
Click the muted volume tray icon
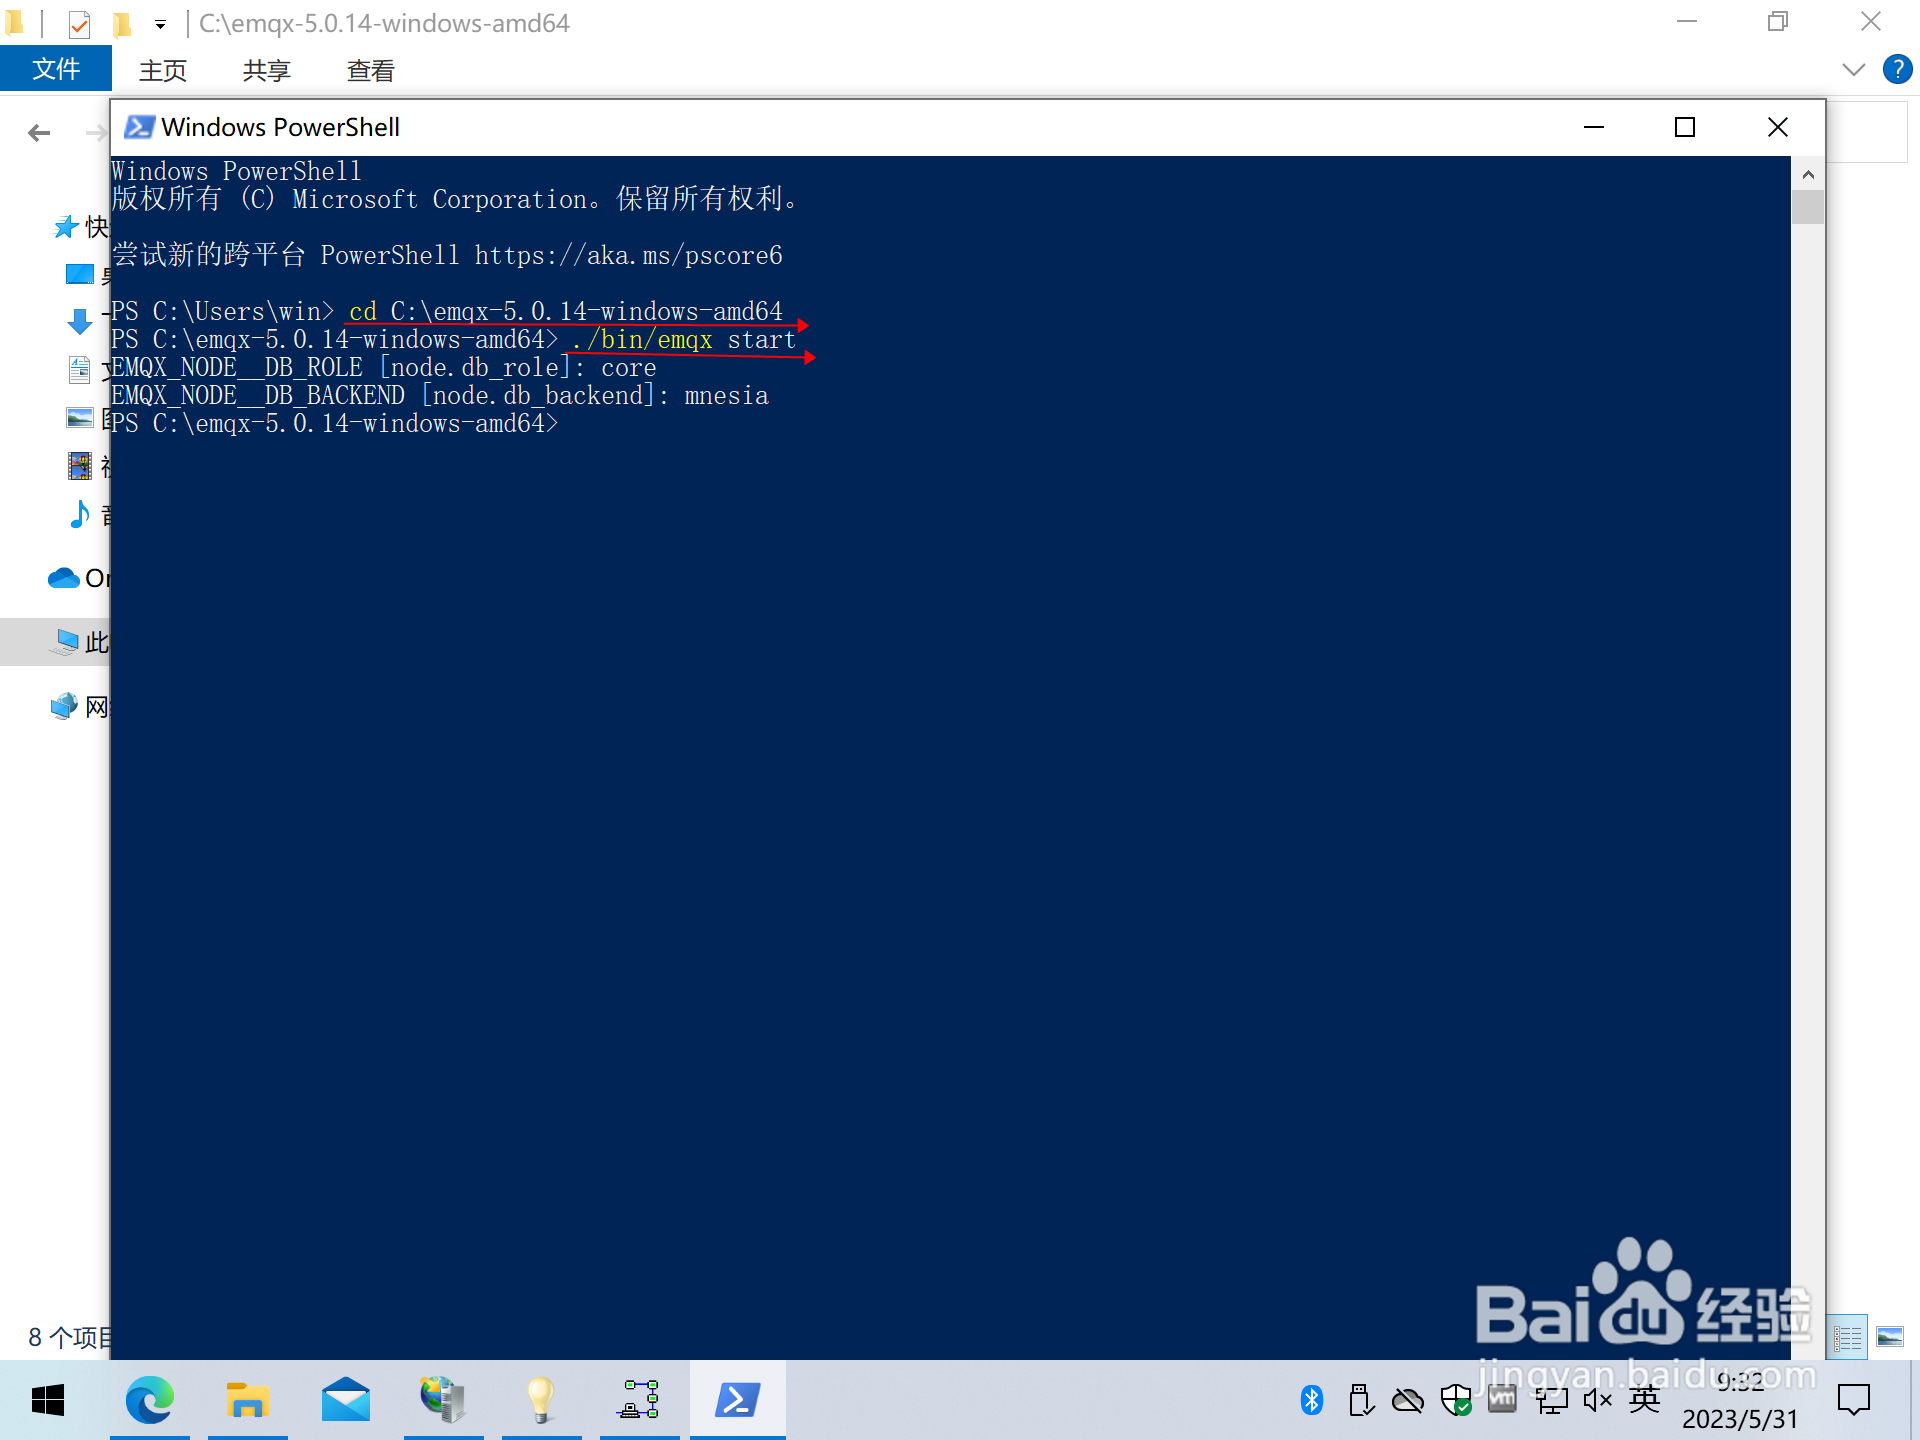(x=1598, y=1400)
